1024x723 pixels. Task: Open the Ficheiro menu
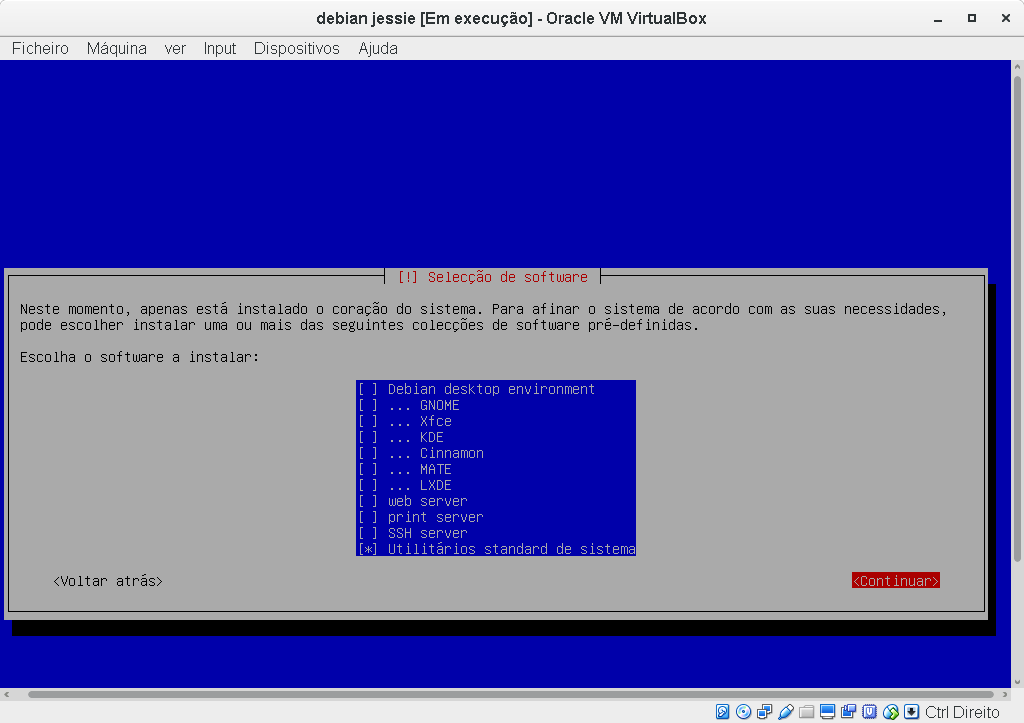pos(40,48)
